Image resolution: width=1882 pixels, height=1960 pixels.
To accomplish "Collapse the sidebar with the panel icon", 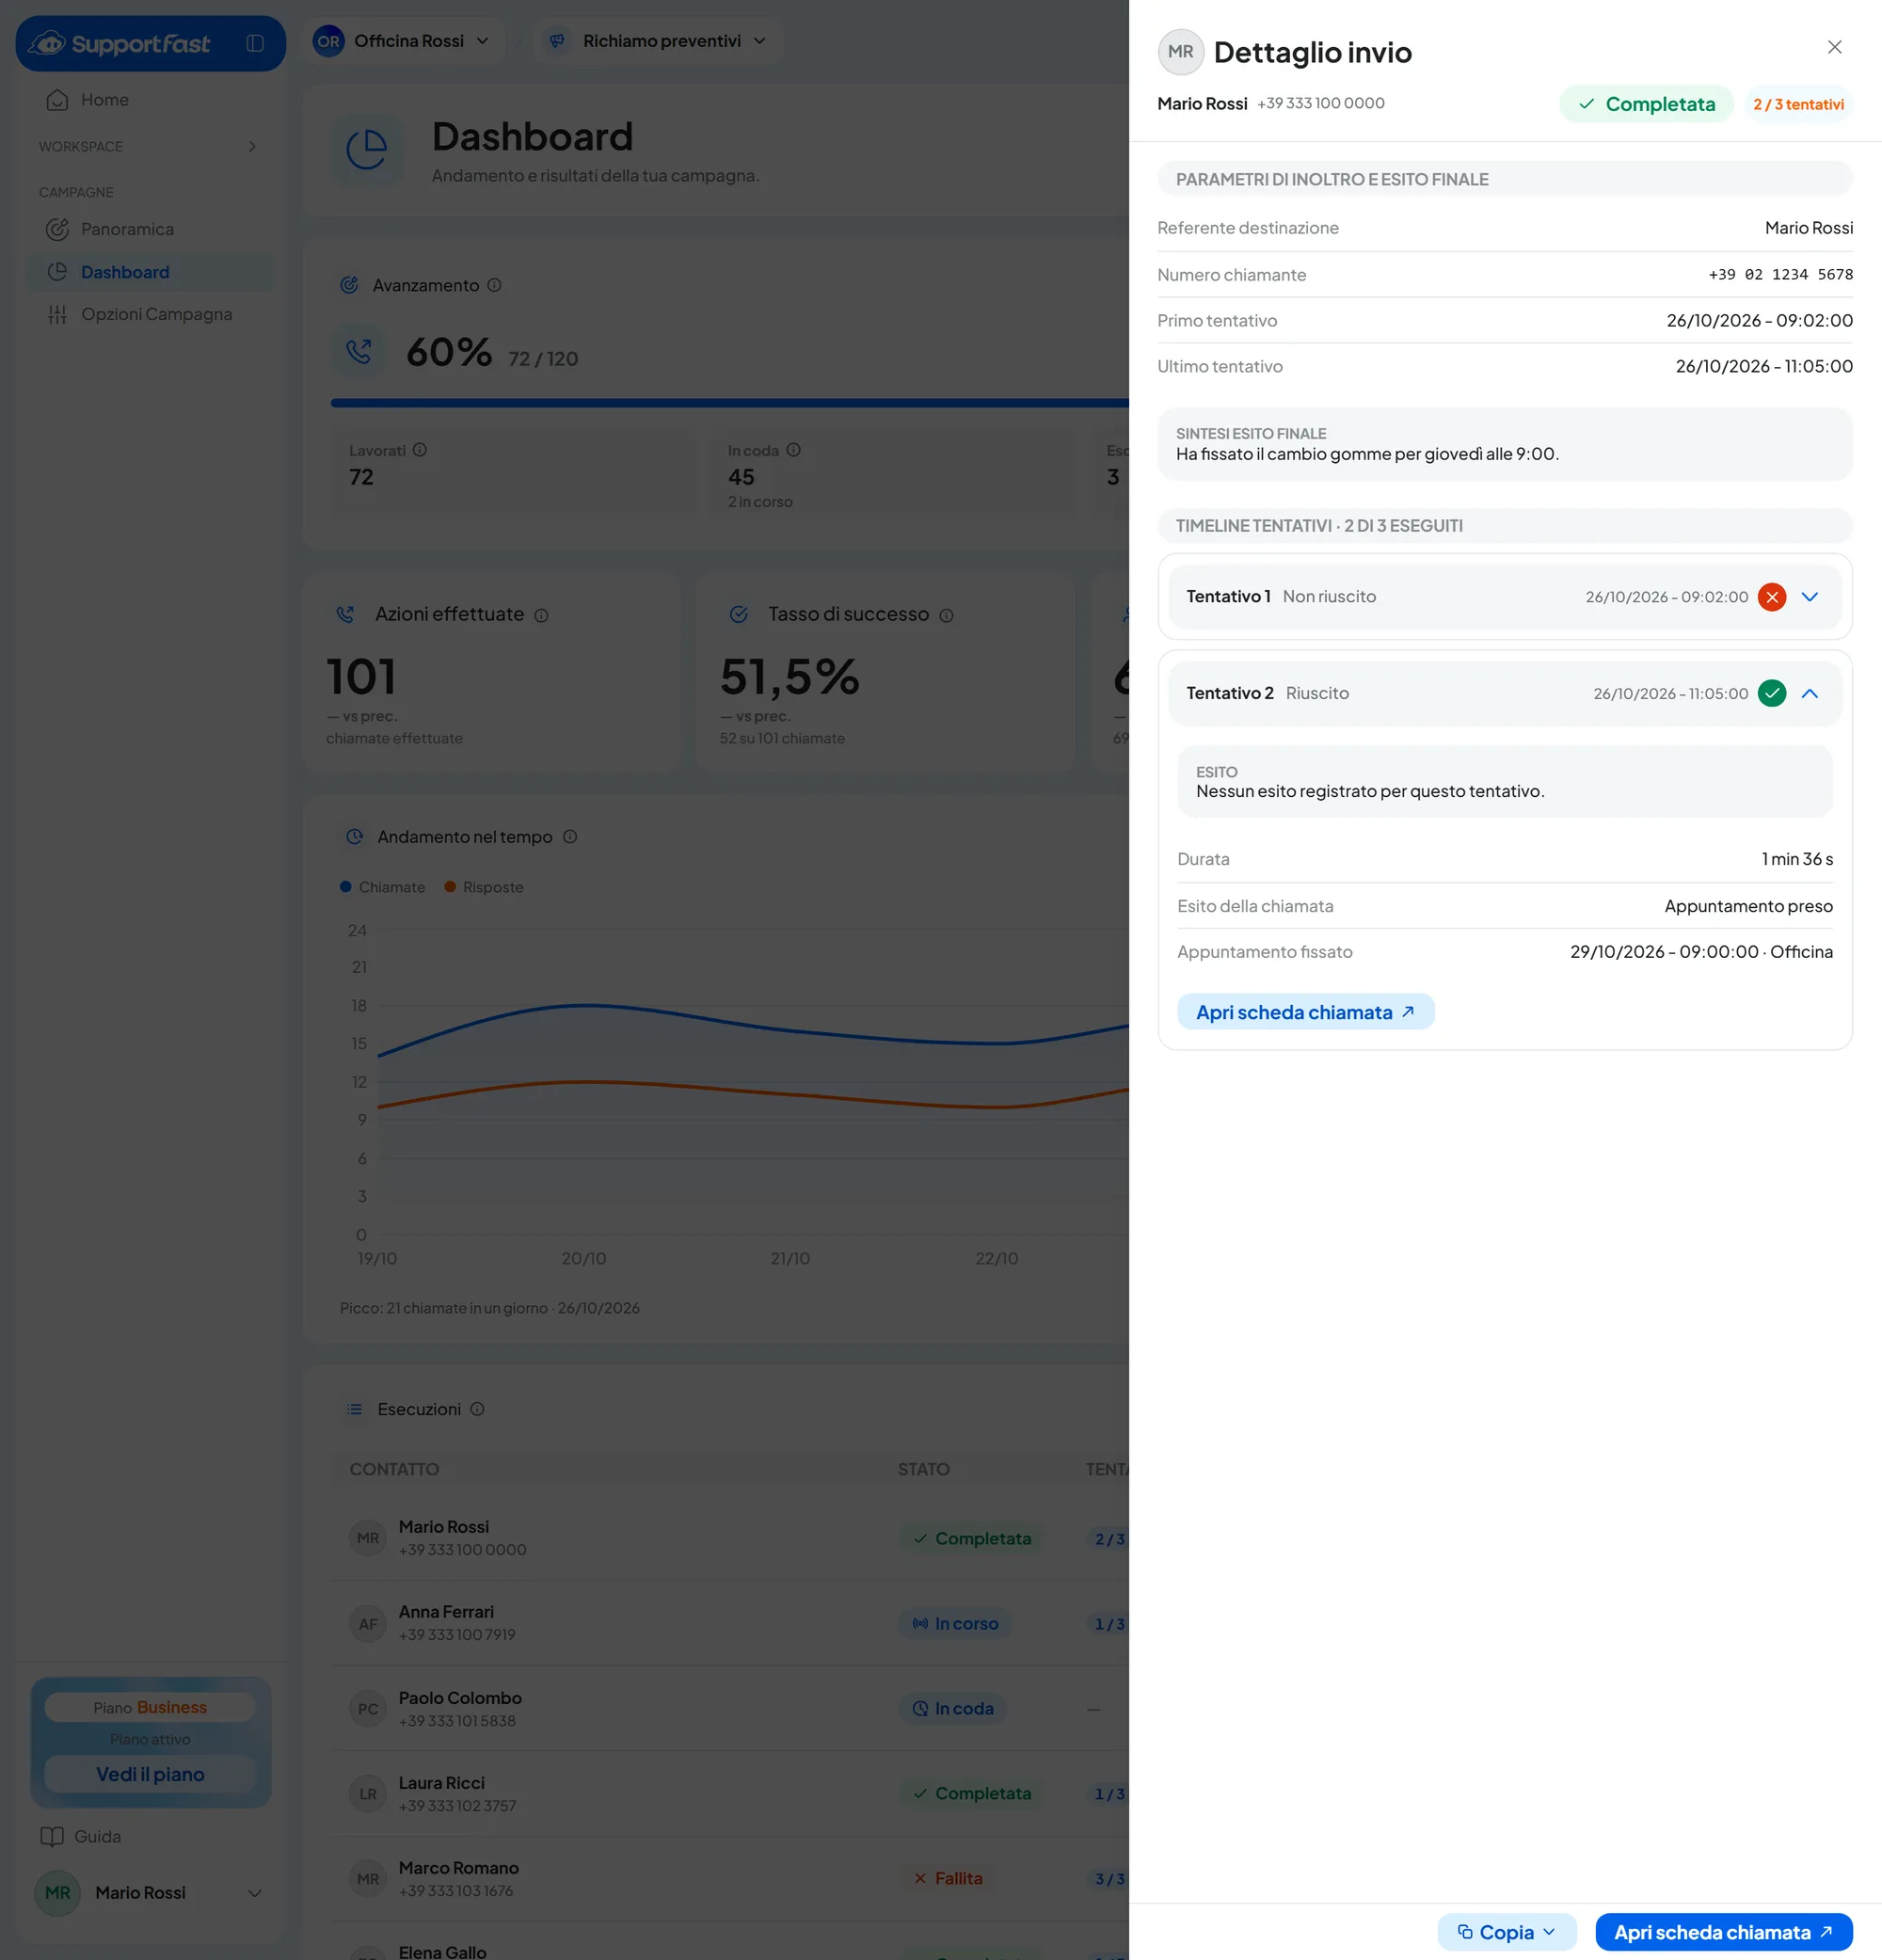I will point(255,43).
